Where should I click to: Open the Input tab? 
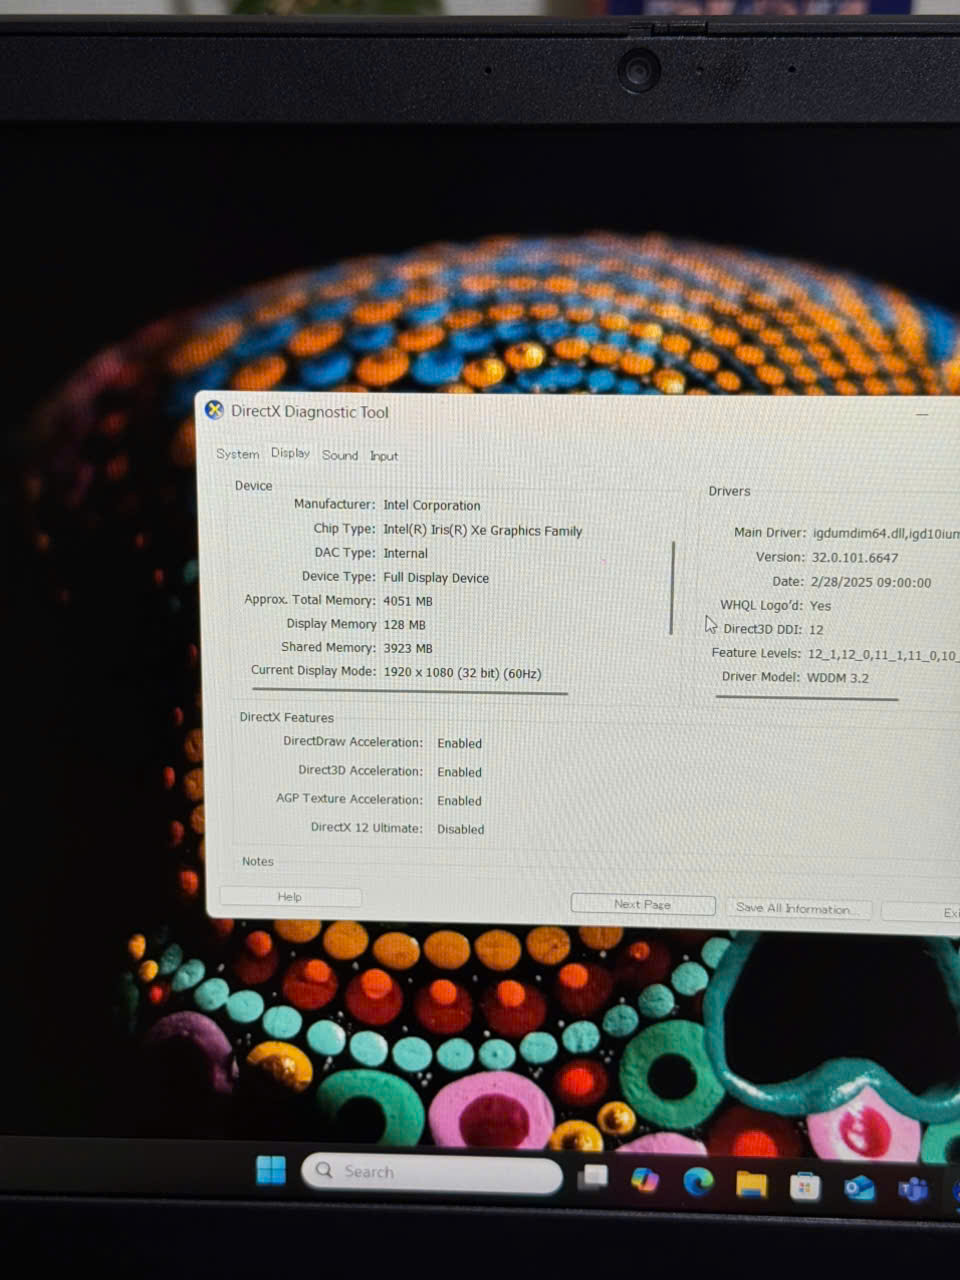tap(384, 456)
